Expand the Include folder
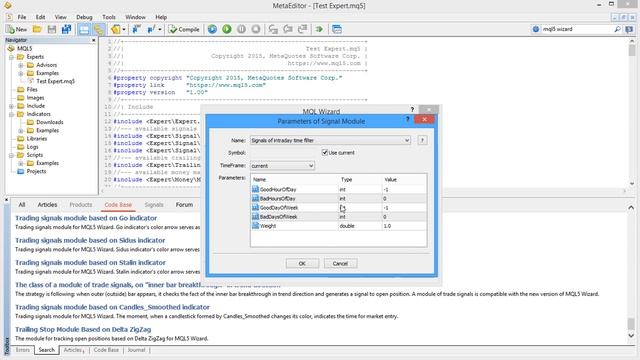Image resolution: width=640 pixels, height=360 pixels. pos(11,106)
